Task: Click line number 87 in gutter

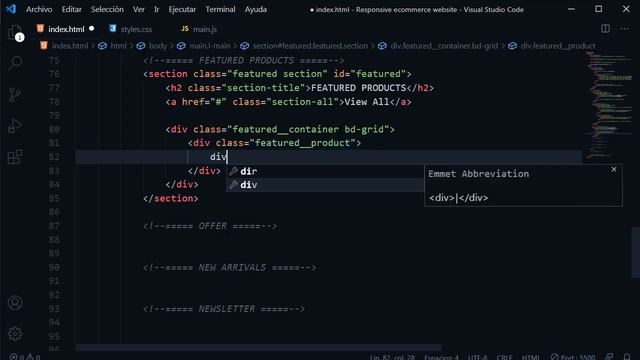Action: coord(54,226)
